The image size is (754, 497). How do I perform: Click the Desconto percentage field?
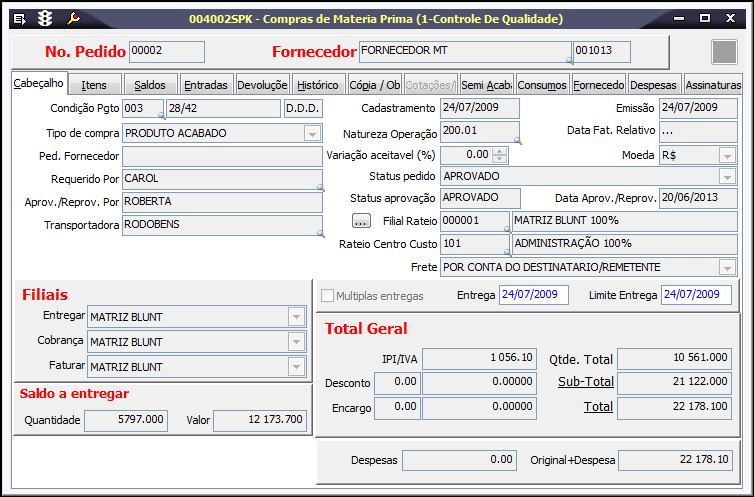(397, 383)
